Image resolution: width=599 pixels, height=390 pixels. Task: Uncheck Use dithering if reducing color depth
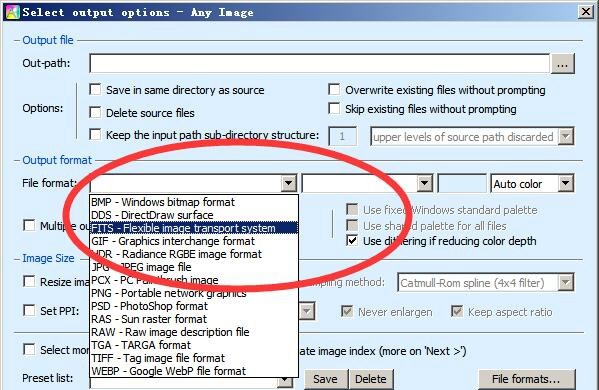[x=352, y=241]
